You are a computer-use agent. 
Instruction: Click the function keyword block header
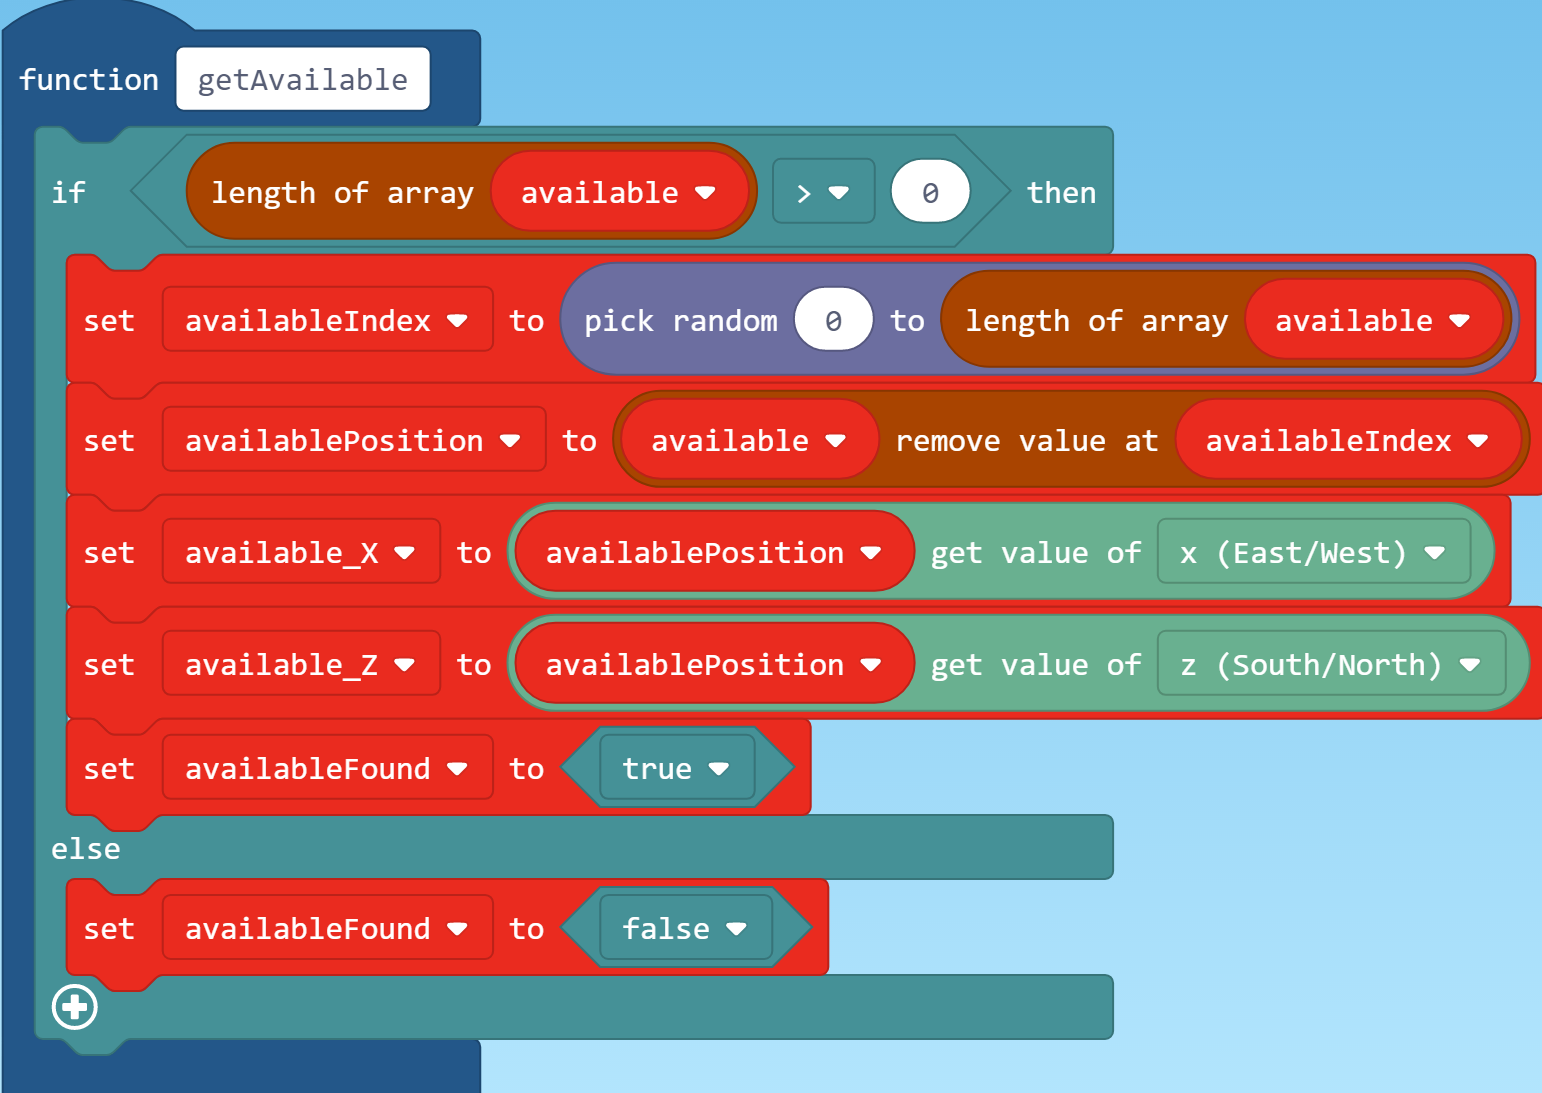point(89,80)
